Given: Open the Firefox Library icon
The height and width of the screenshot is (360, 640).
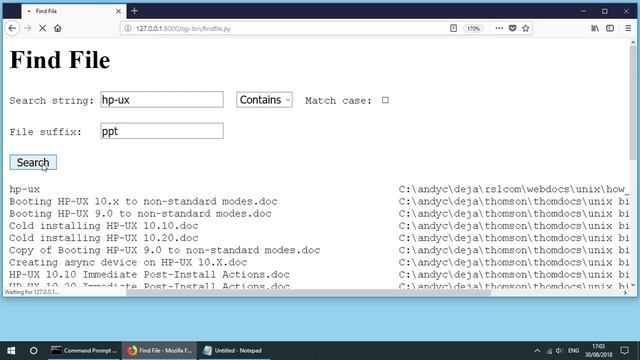Looking at the screenshot, I should 595,28.
